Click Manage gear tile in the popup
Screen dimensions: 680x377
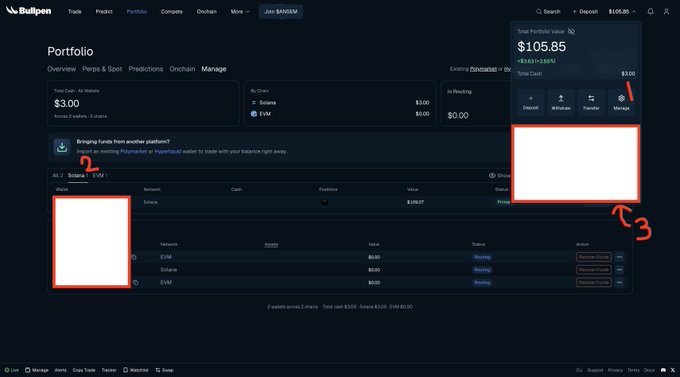[621, 102]
